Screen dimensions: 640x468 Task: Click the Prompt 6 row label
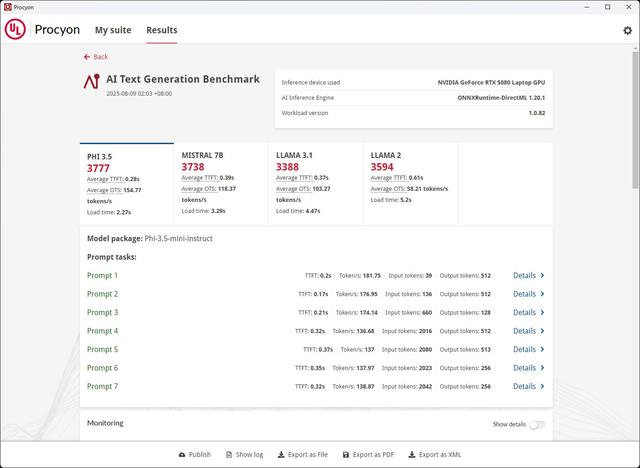point(102,368)
